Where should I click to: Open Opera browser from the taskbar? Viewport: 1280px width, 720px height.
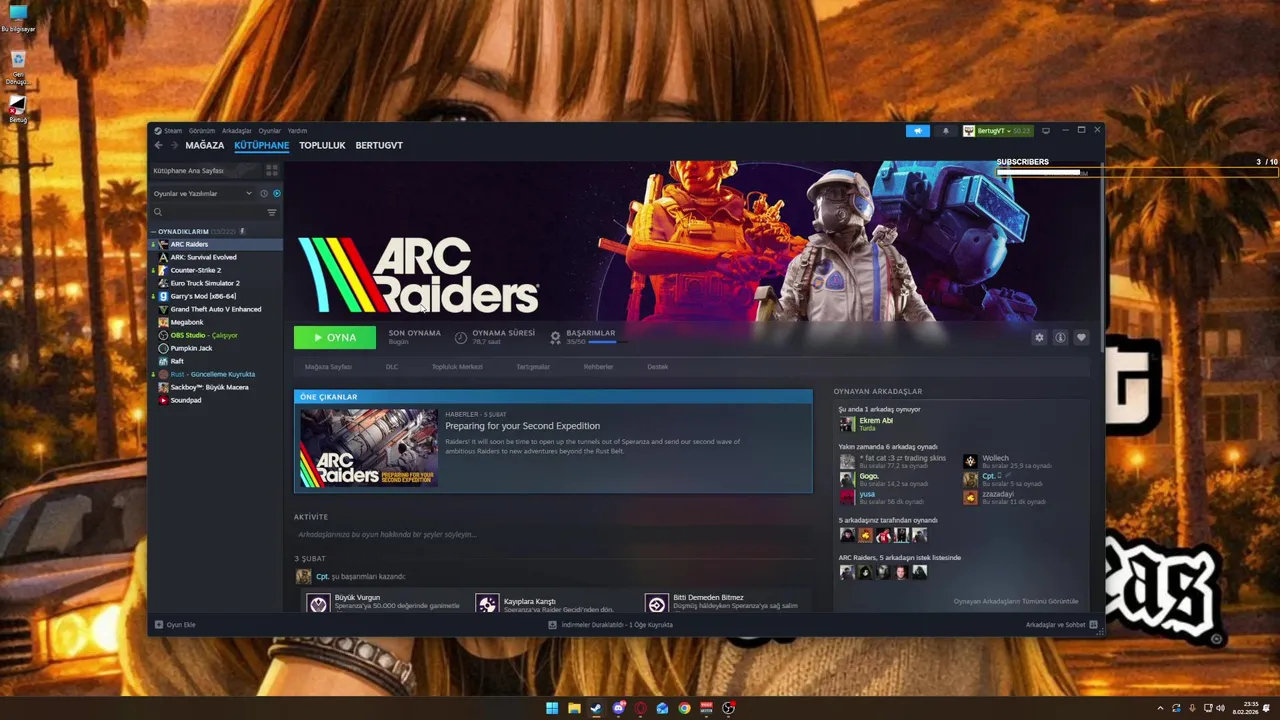pos(640,708)
